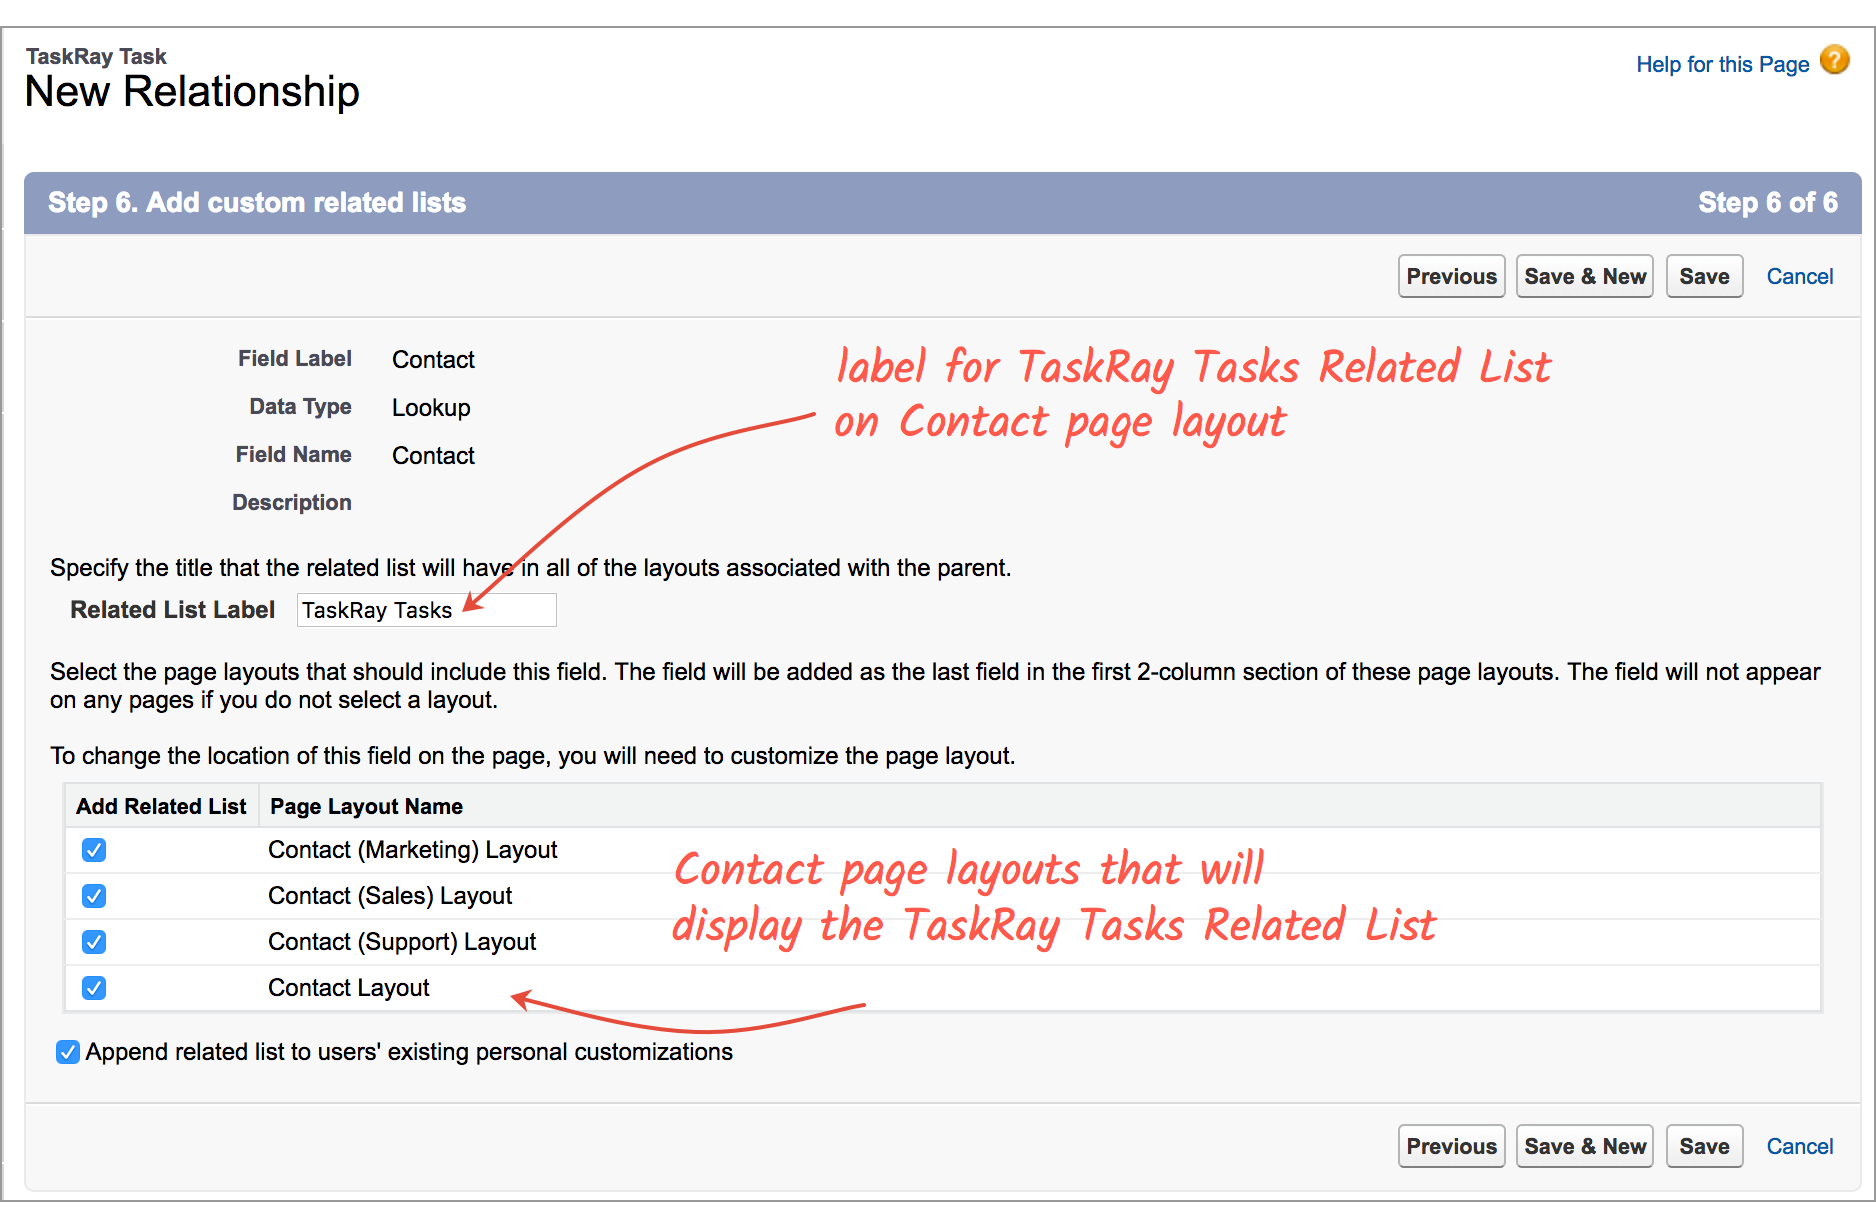
Task: Click the Step 6. Add custom related lists heading
Action: 257,203
